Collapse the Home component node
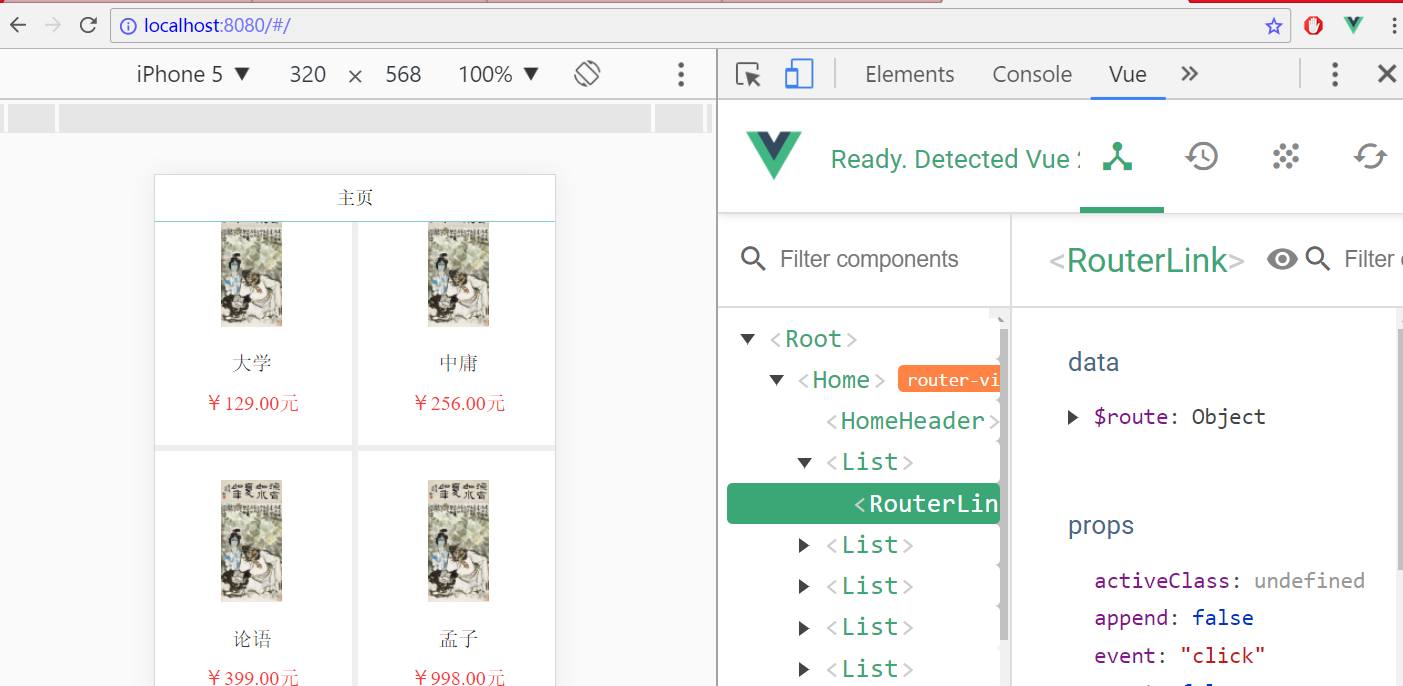 coord(776,380)
